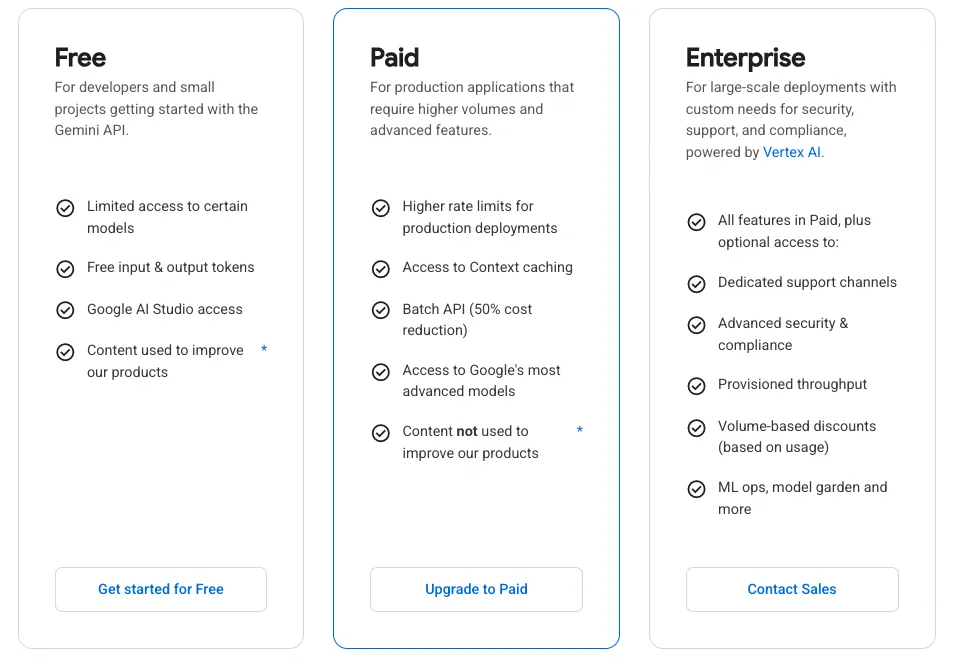
Task: Click the 'Free' plan heading
Action: coord(80,58)
